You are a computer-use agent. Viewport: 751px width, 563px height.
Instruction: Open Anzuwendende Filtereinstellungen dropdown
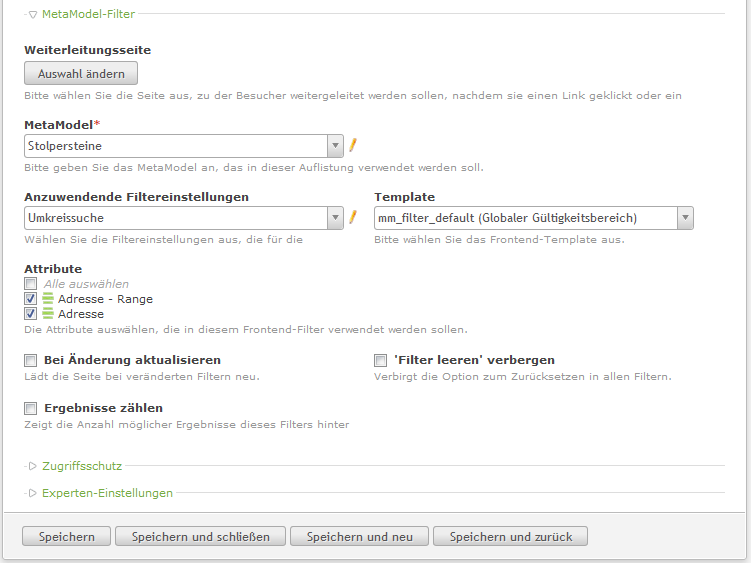[184, 218]
